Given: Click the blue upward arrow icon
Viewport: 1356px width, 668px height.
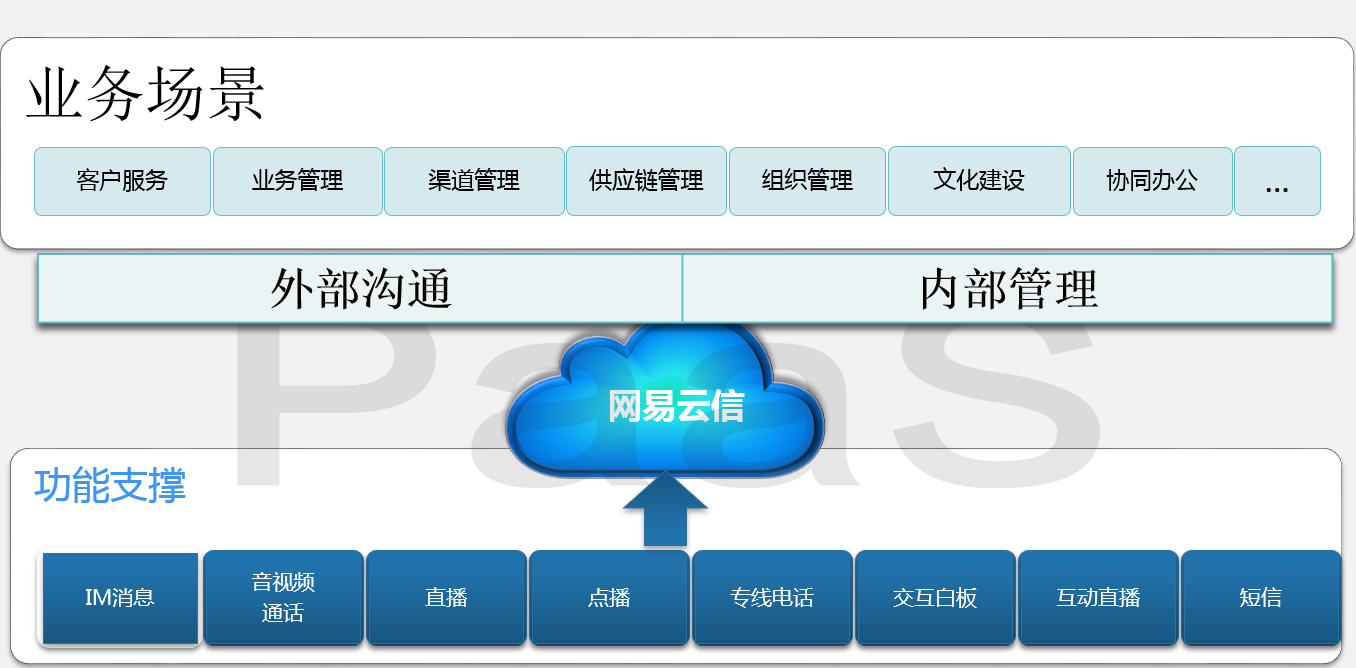Looking at the screenshot, I should tap(665, 509).
